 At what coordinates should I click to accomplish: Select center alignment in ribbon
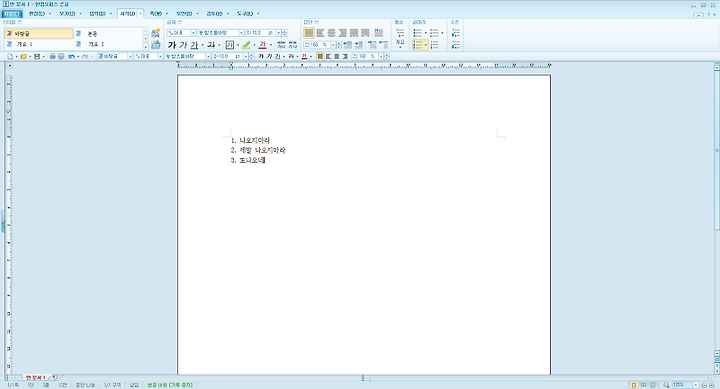331,33
